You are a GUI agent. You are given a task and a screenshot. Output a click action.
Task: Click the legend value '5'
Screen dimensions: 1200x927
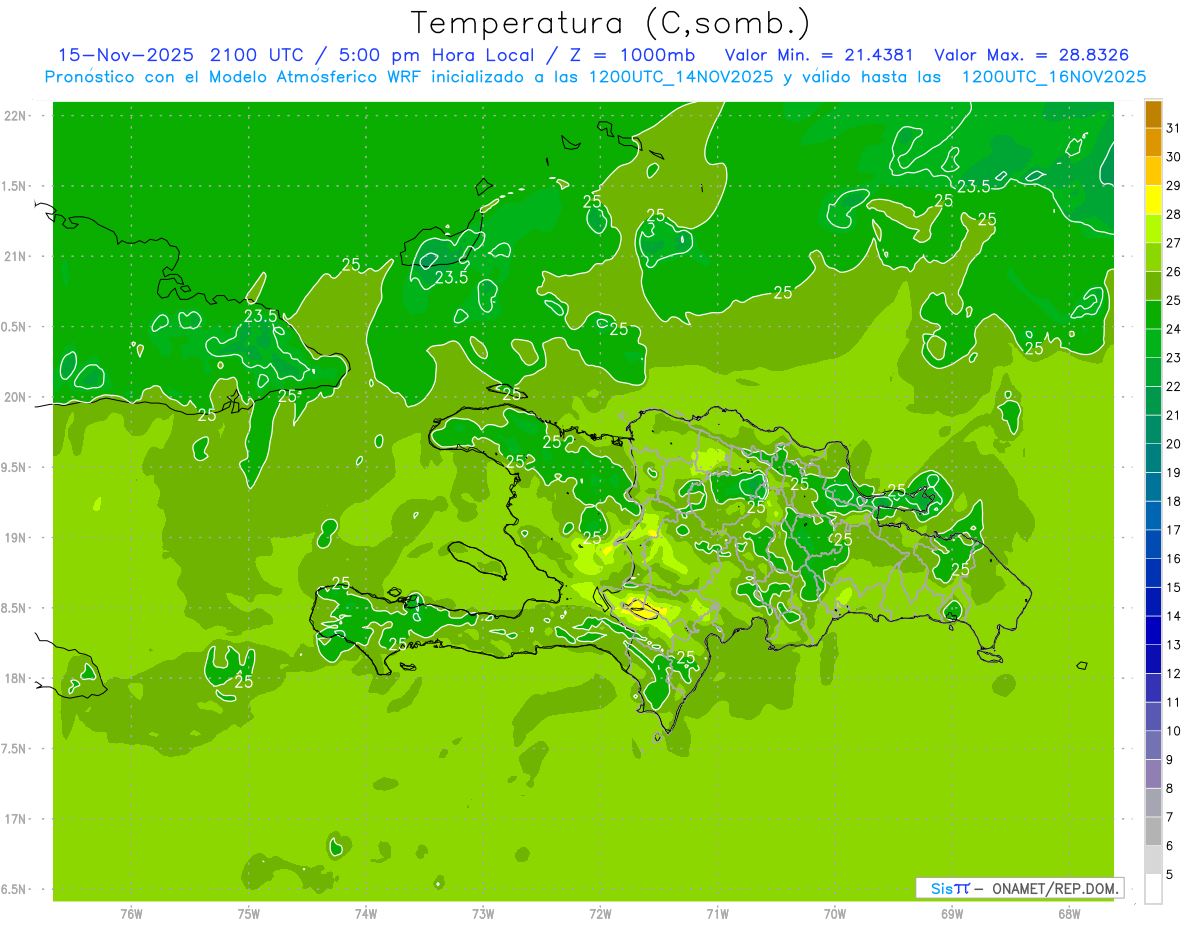pos(1170,874)
